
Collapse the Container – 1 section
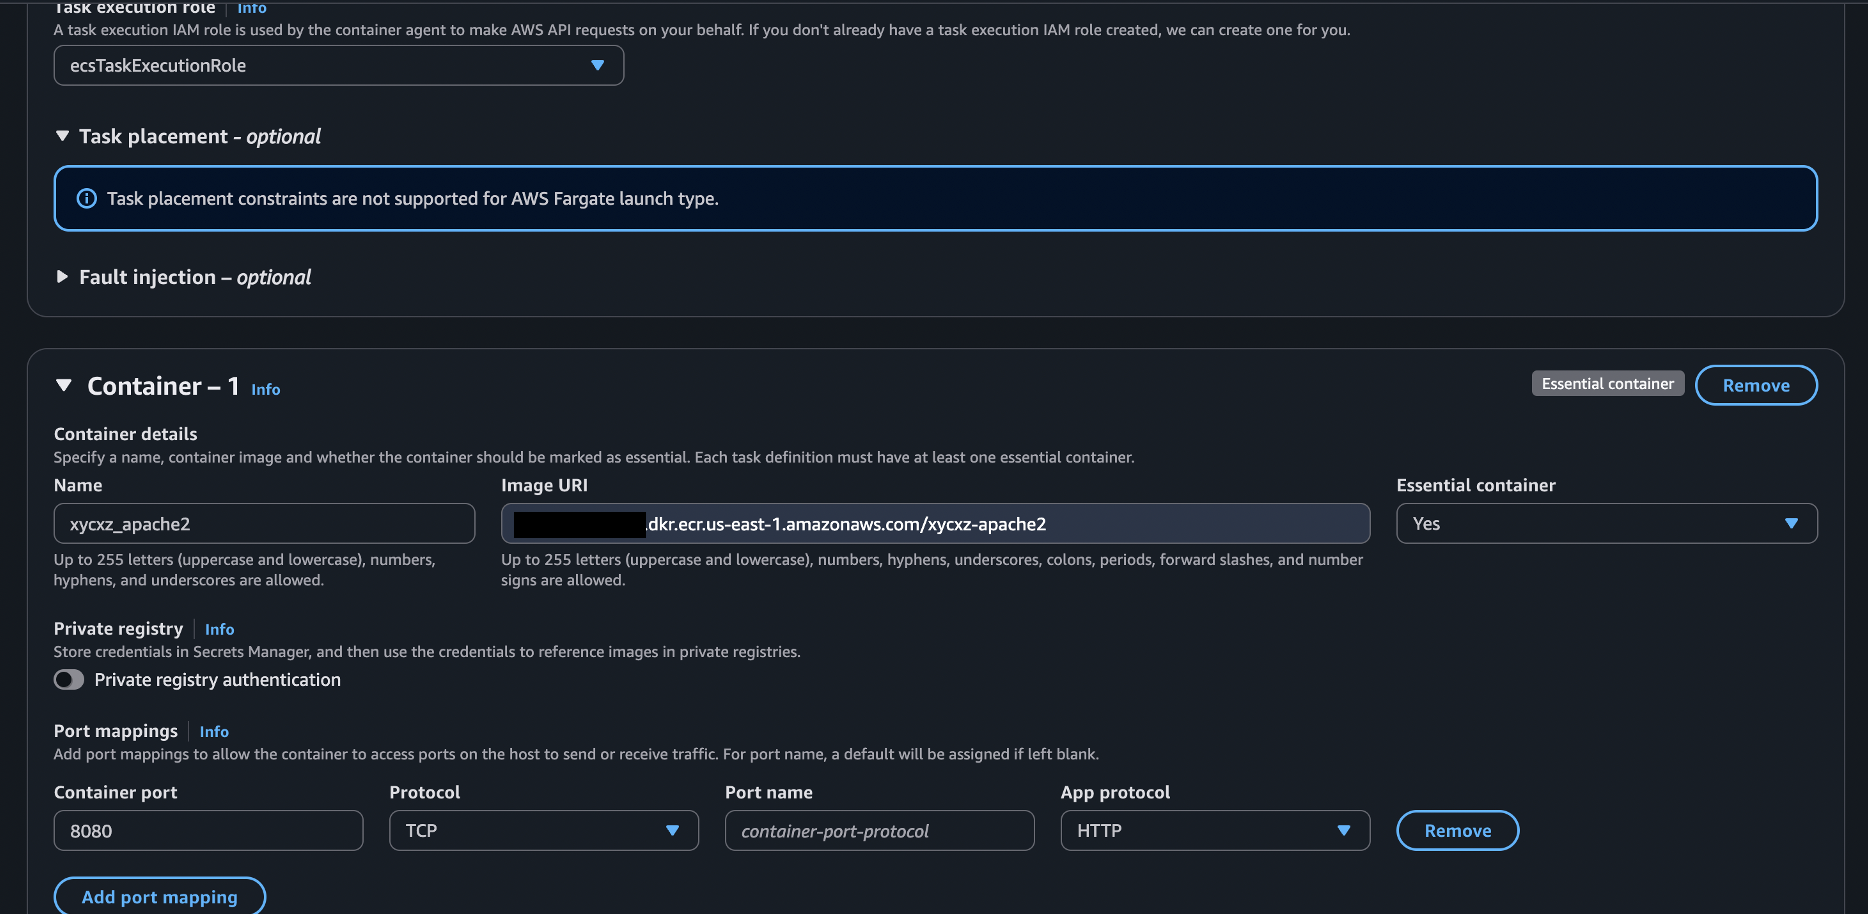[x=64, y=386]
